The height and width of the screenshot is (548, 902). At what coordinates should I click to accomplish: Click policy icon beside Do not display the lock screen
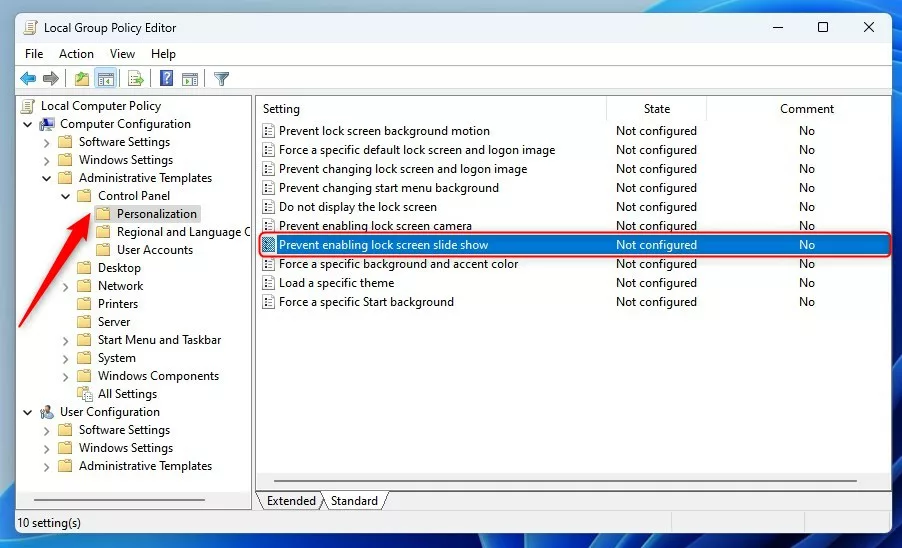(268, 206)
